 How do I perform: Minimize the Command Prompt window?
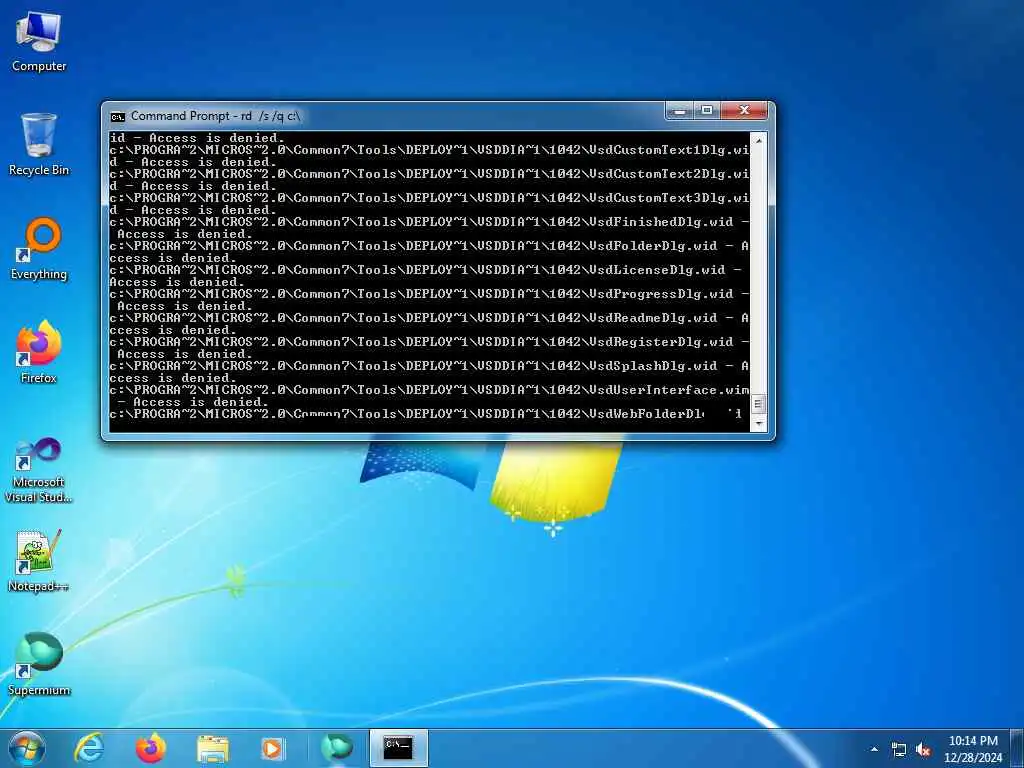[680, 110]
